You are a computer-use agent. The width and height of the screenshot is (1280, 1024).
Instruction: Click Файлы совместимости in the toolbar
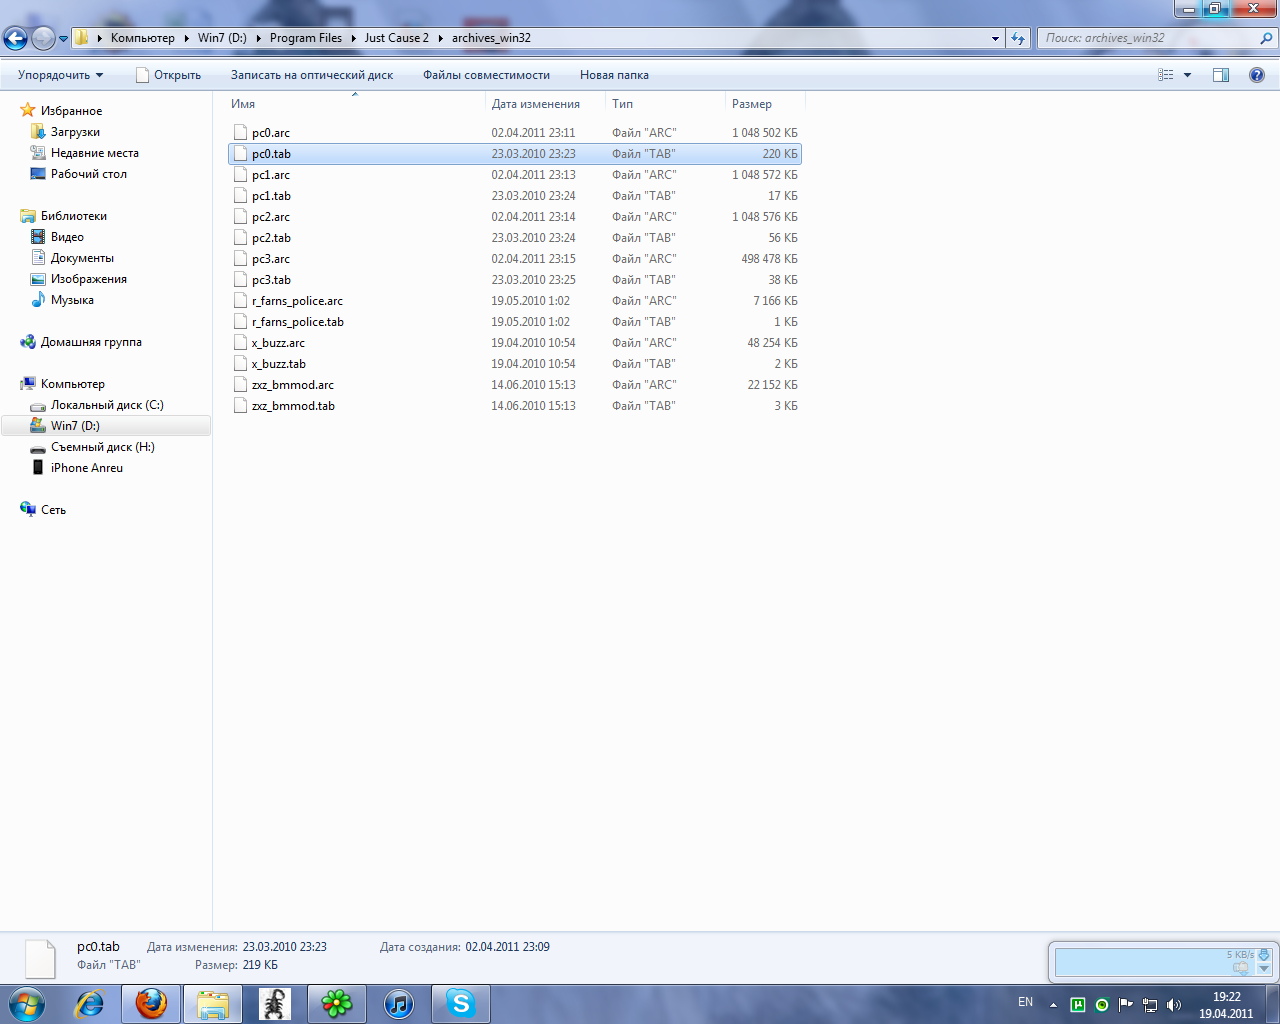(x=486, y=75)
